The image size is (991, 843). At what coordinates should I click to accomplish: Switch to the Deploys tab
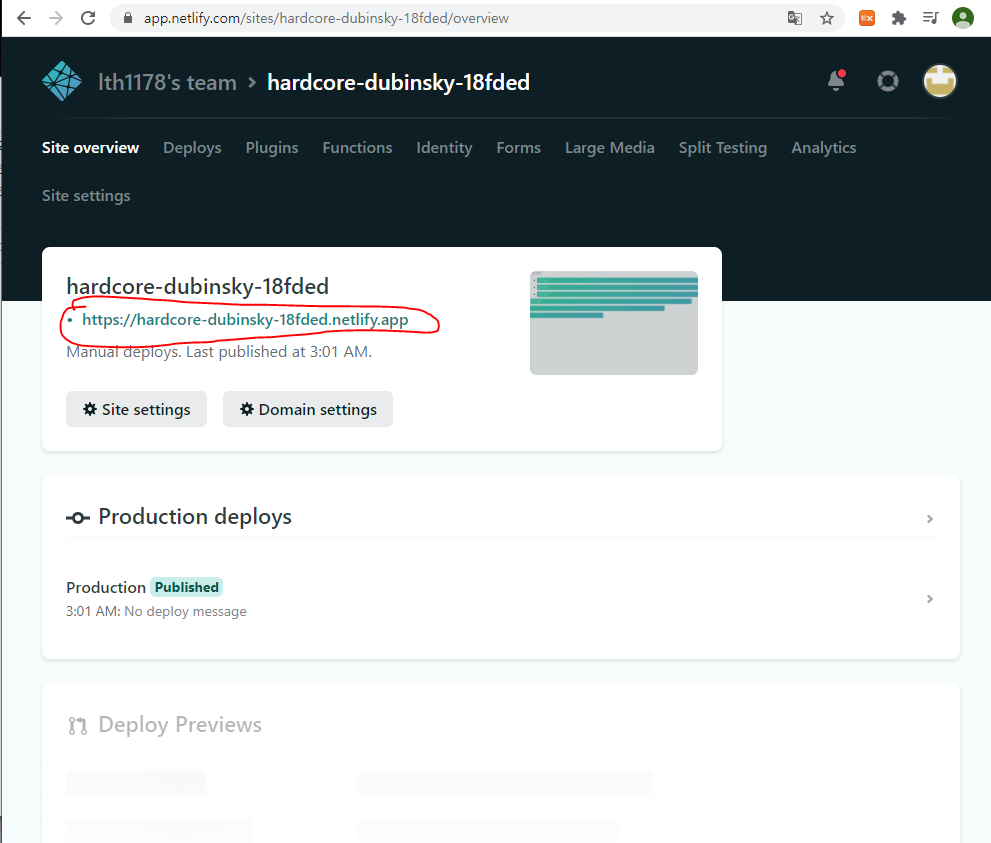[x=192, y=148]
